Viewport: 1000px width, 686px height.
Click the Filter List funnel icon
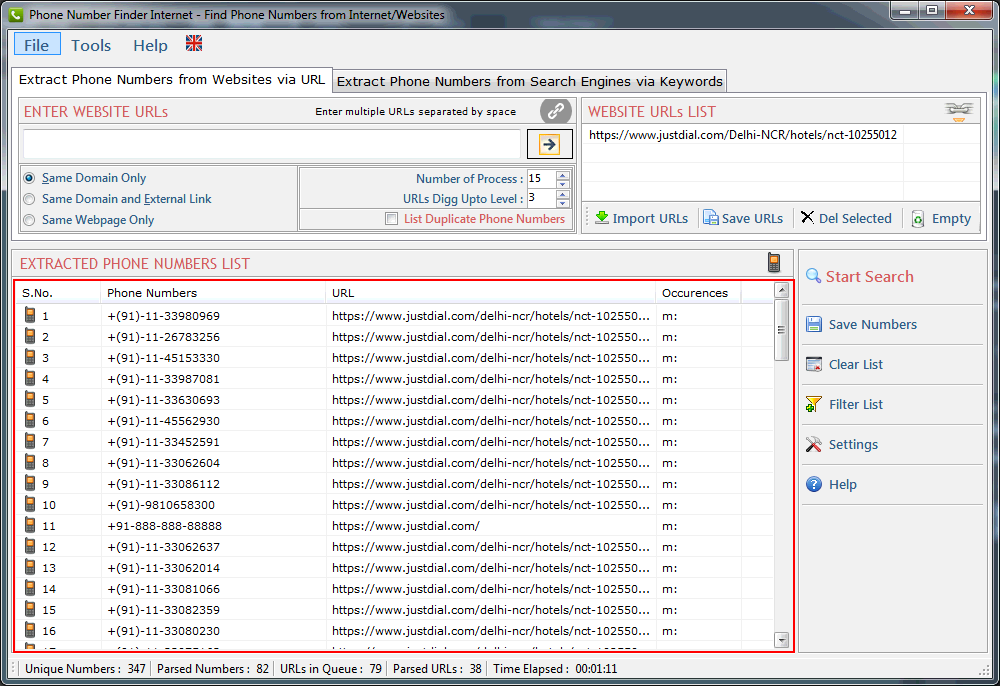click(814, 404)
